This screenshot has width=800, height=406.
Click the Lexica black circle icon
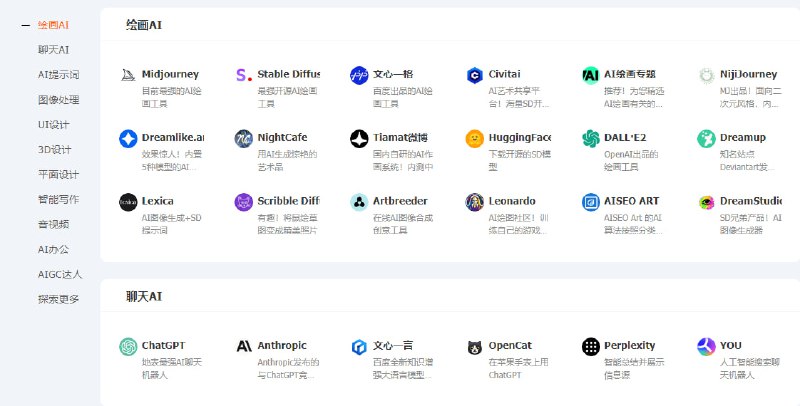[x=128, y=202]
